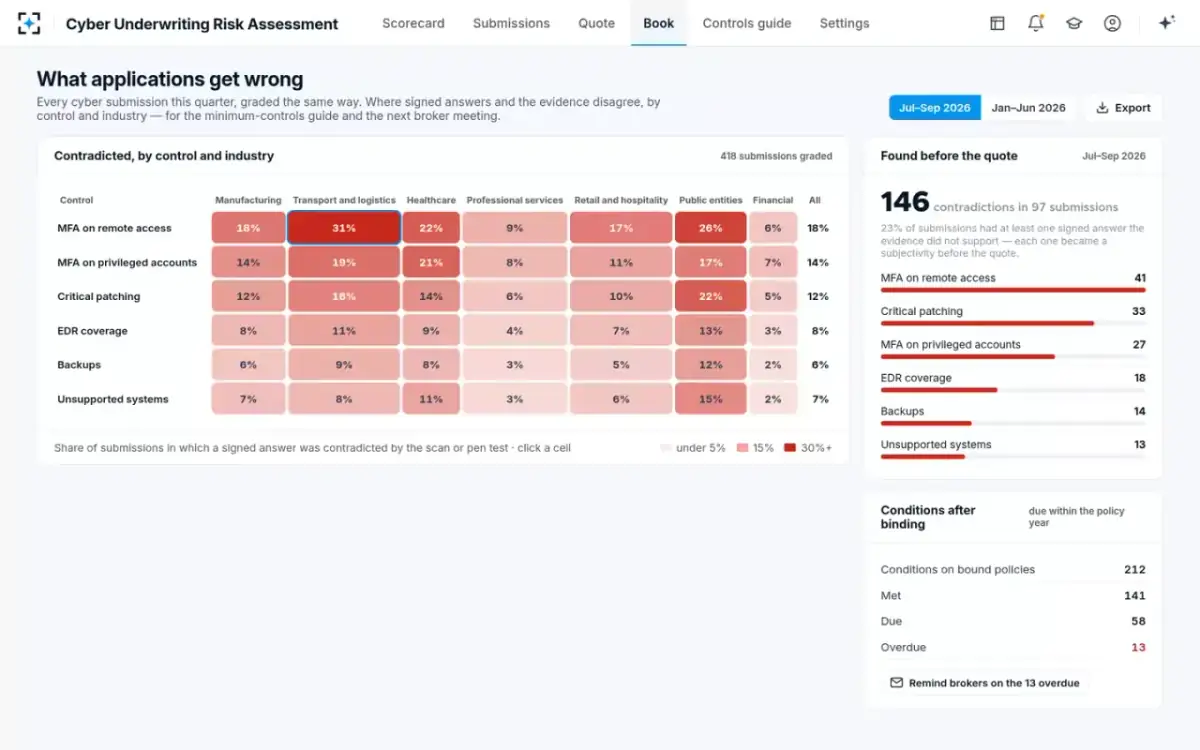The height and width of the screenshot is (750, 1200).
Task: Click Healthcare MFA privileged accounts 21% cell
Action: (431, 262)
